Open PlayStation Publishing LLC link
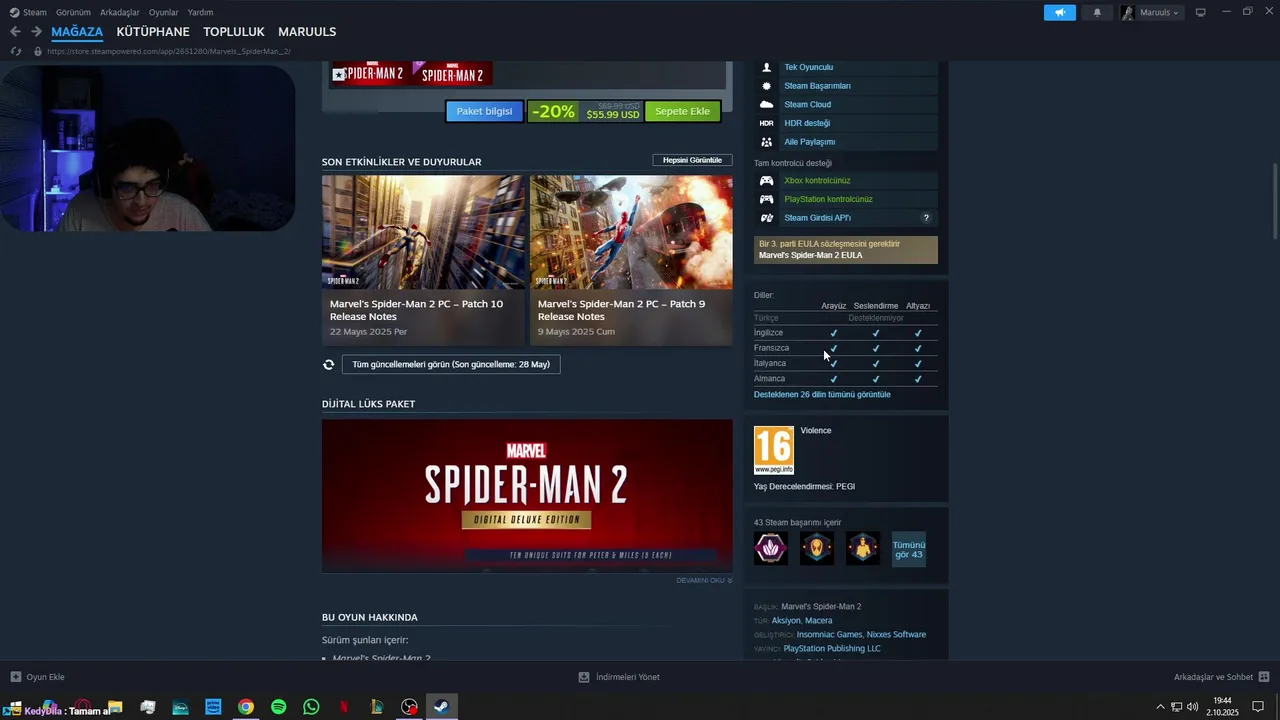 pos(832,649)
